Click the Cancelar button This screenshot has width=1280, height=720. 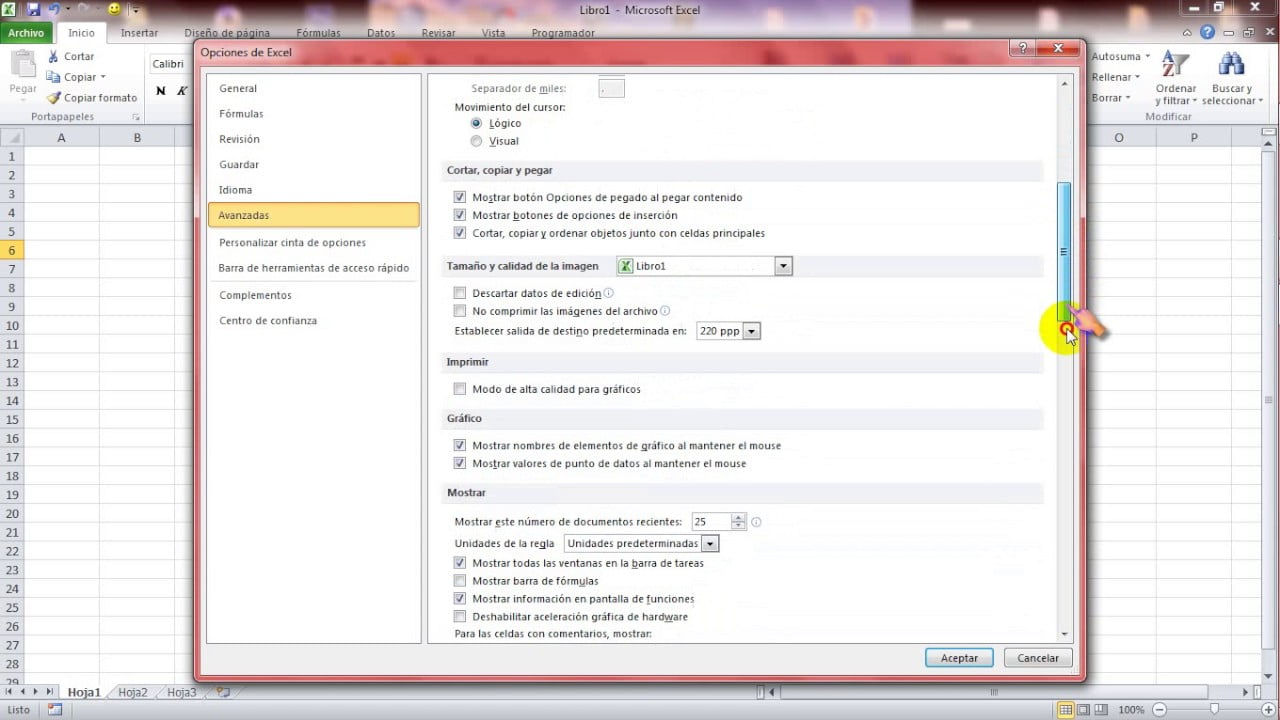point(1038,658)
